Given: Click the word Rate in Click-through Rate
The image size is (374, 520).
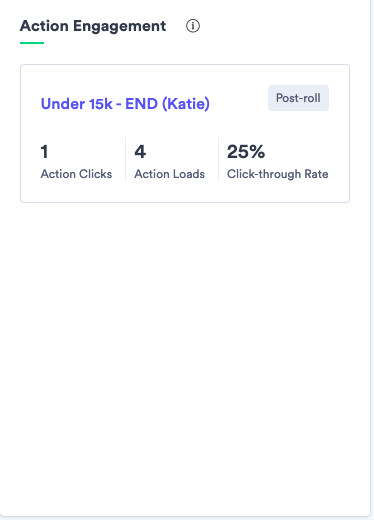Looking at the screenshot, I should (316, 174).
